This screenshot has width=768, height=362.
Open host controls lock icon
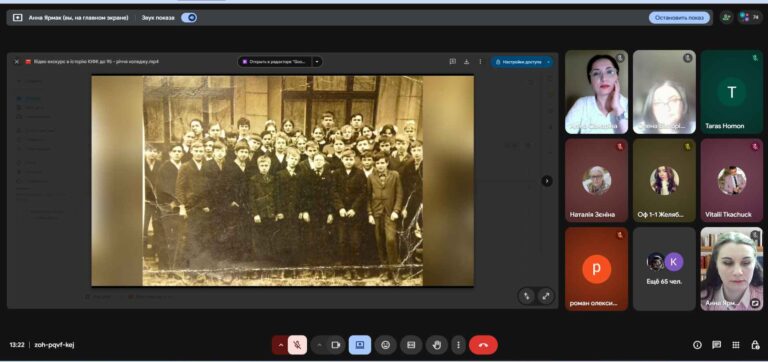755,345
